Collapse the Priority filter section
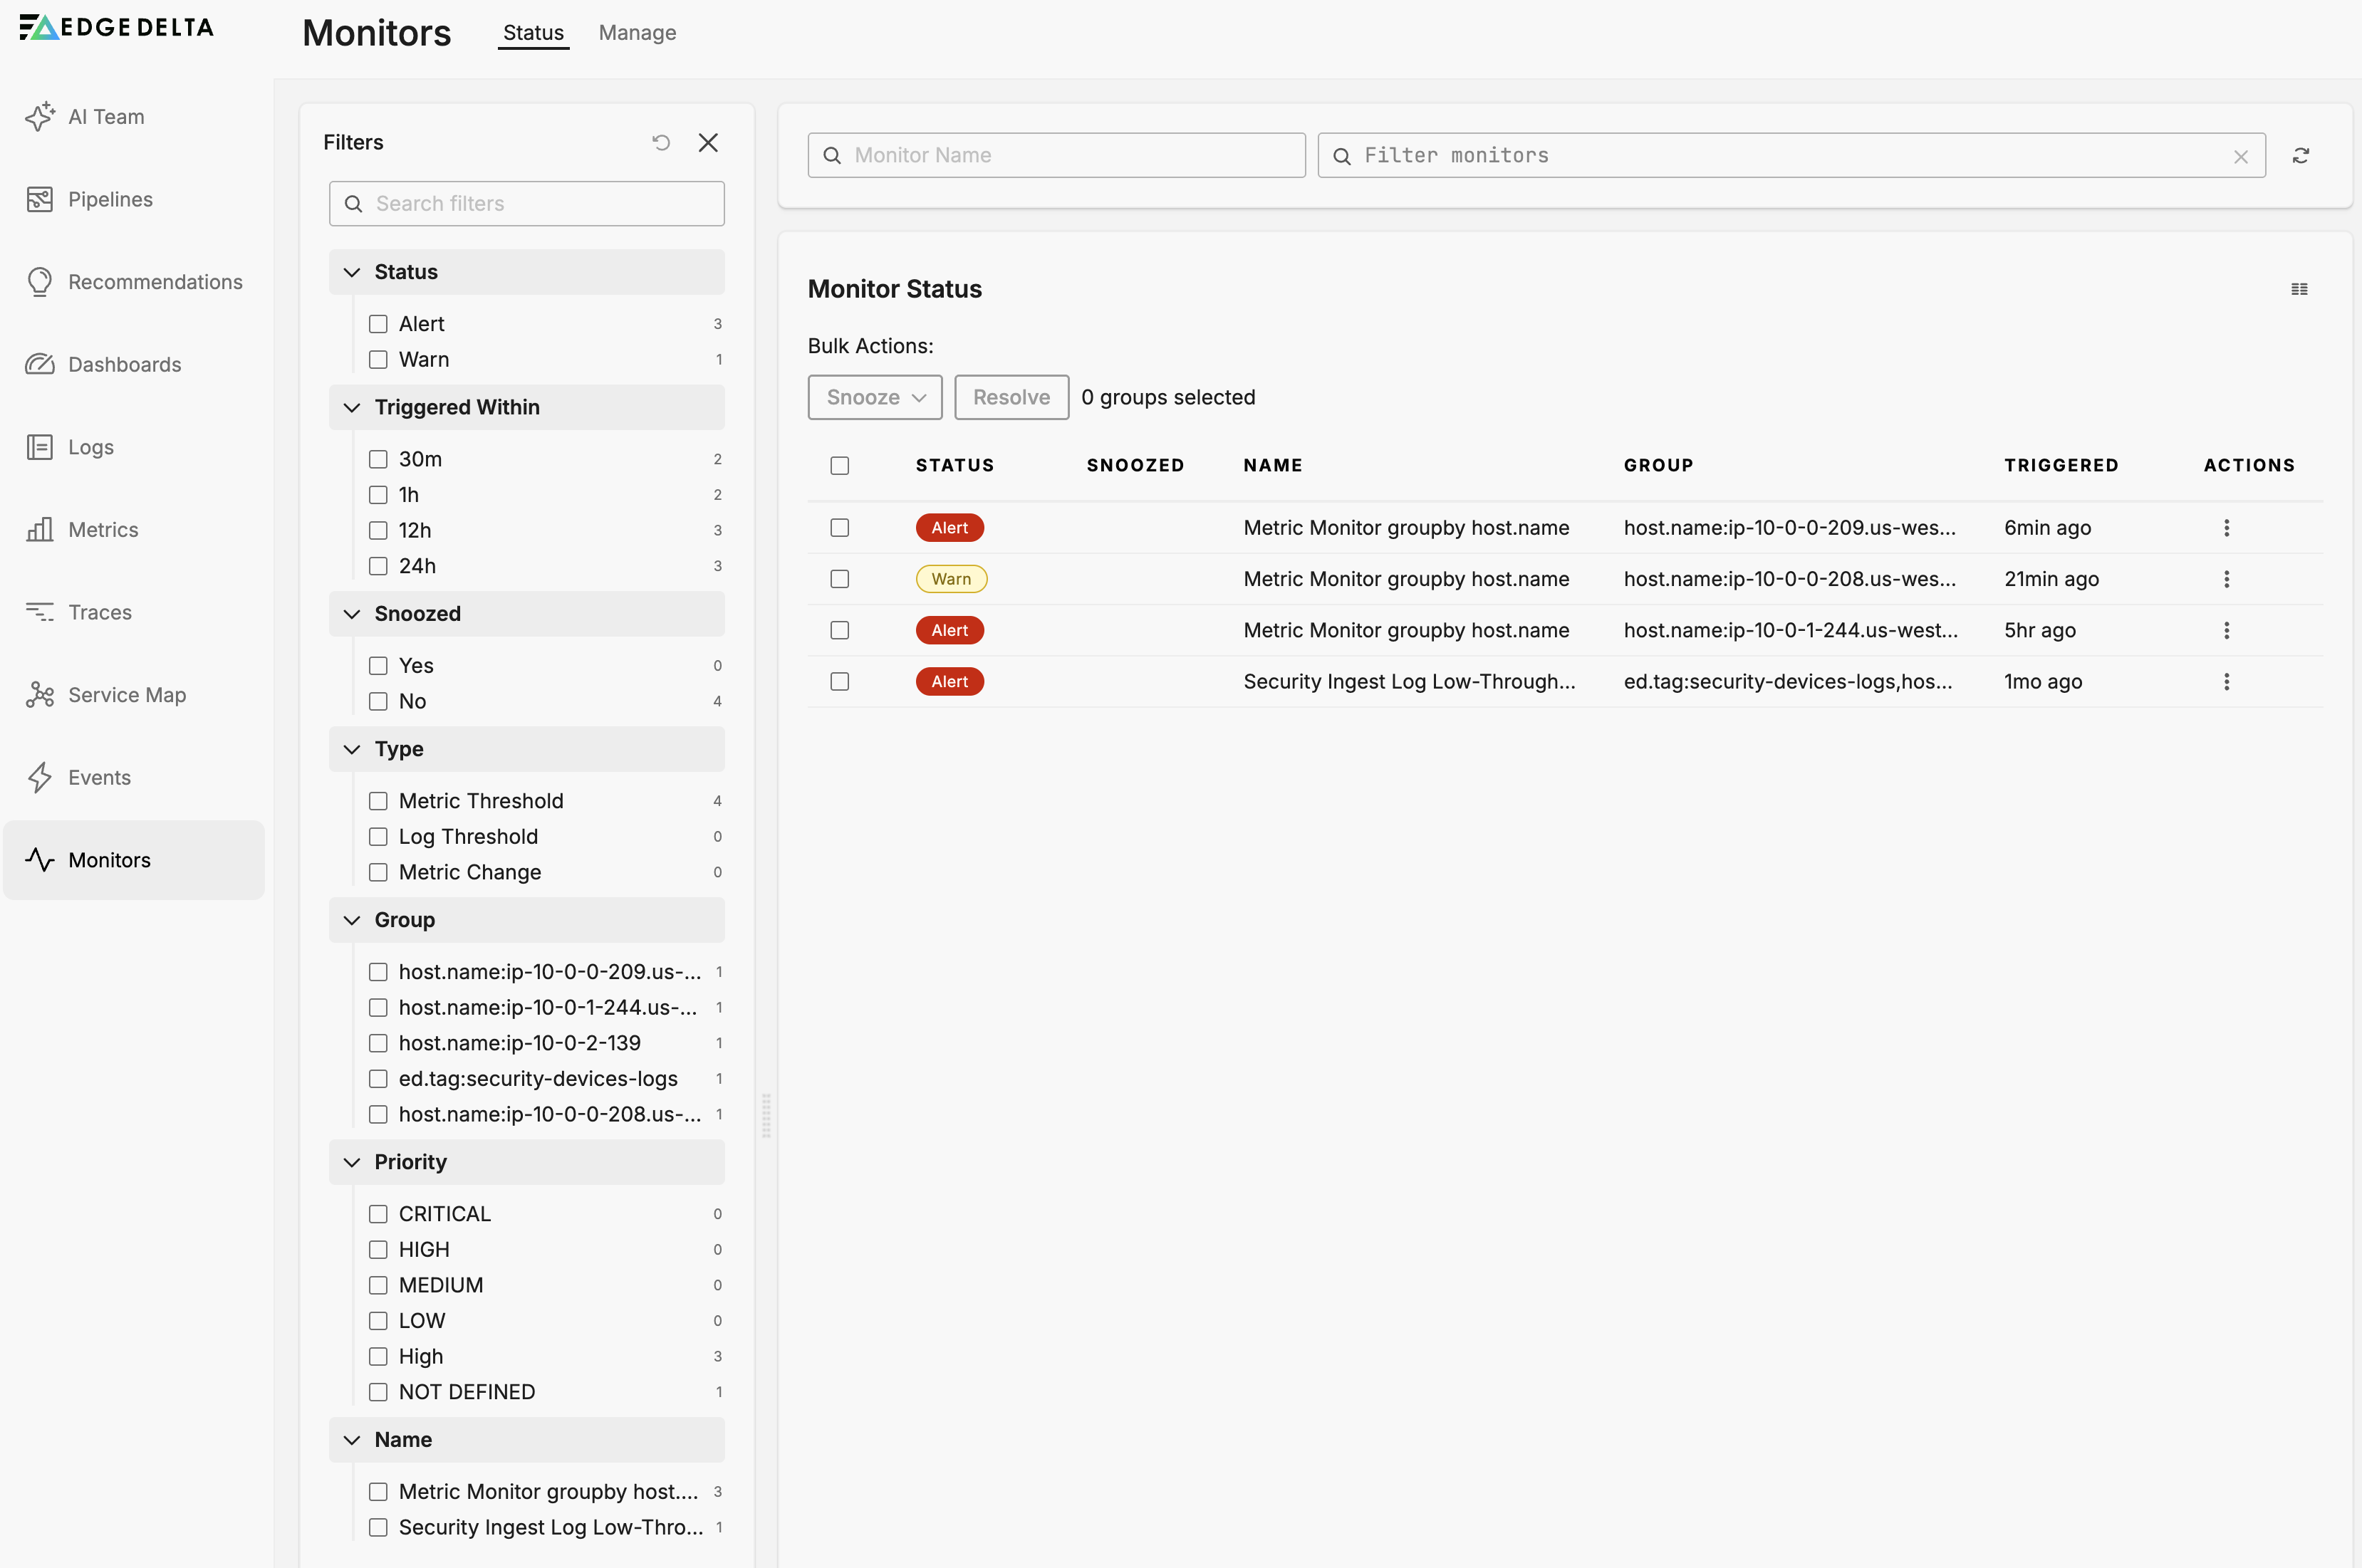 352,1162
